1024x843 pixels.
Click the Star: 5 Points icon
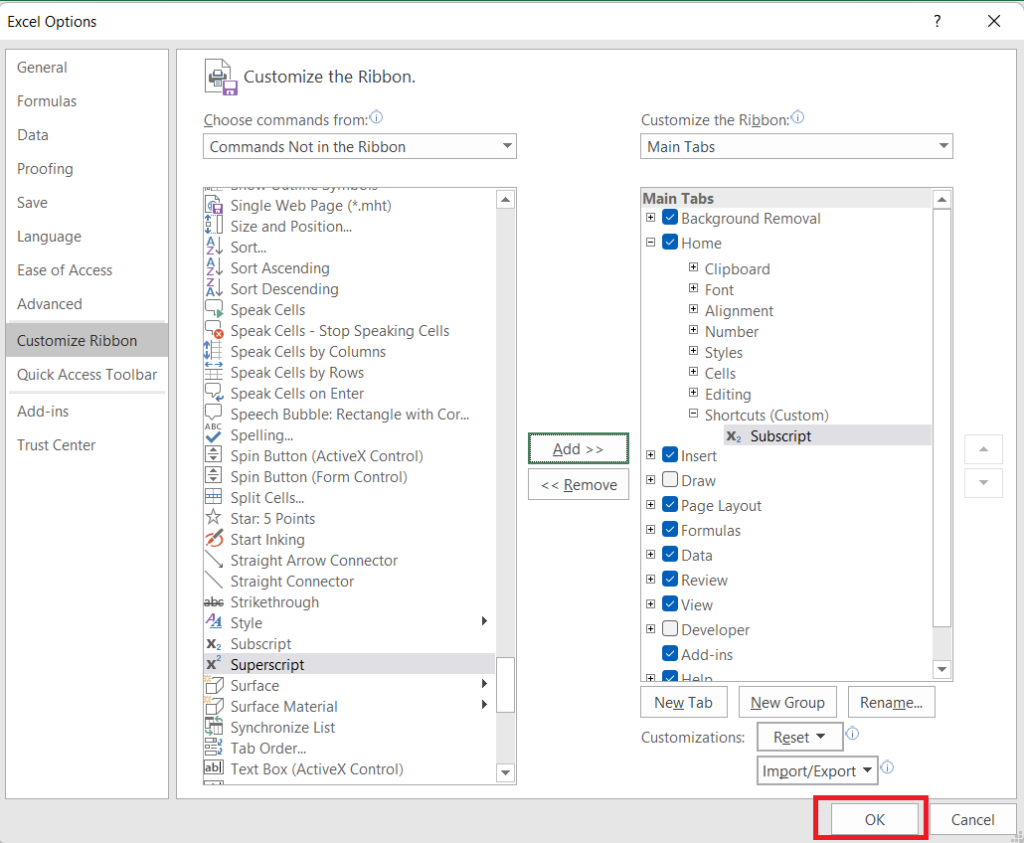point(214,518)
